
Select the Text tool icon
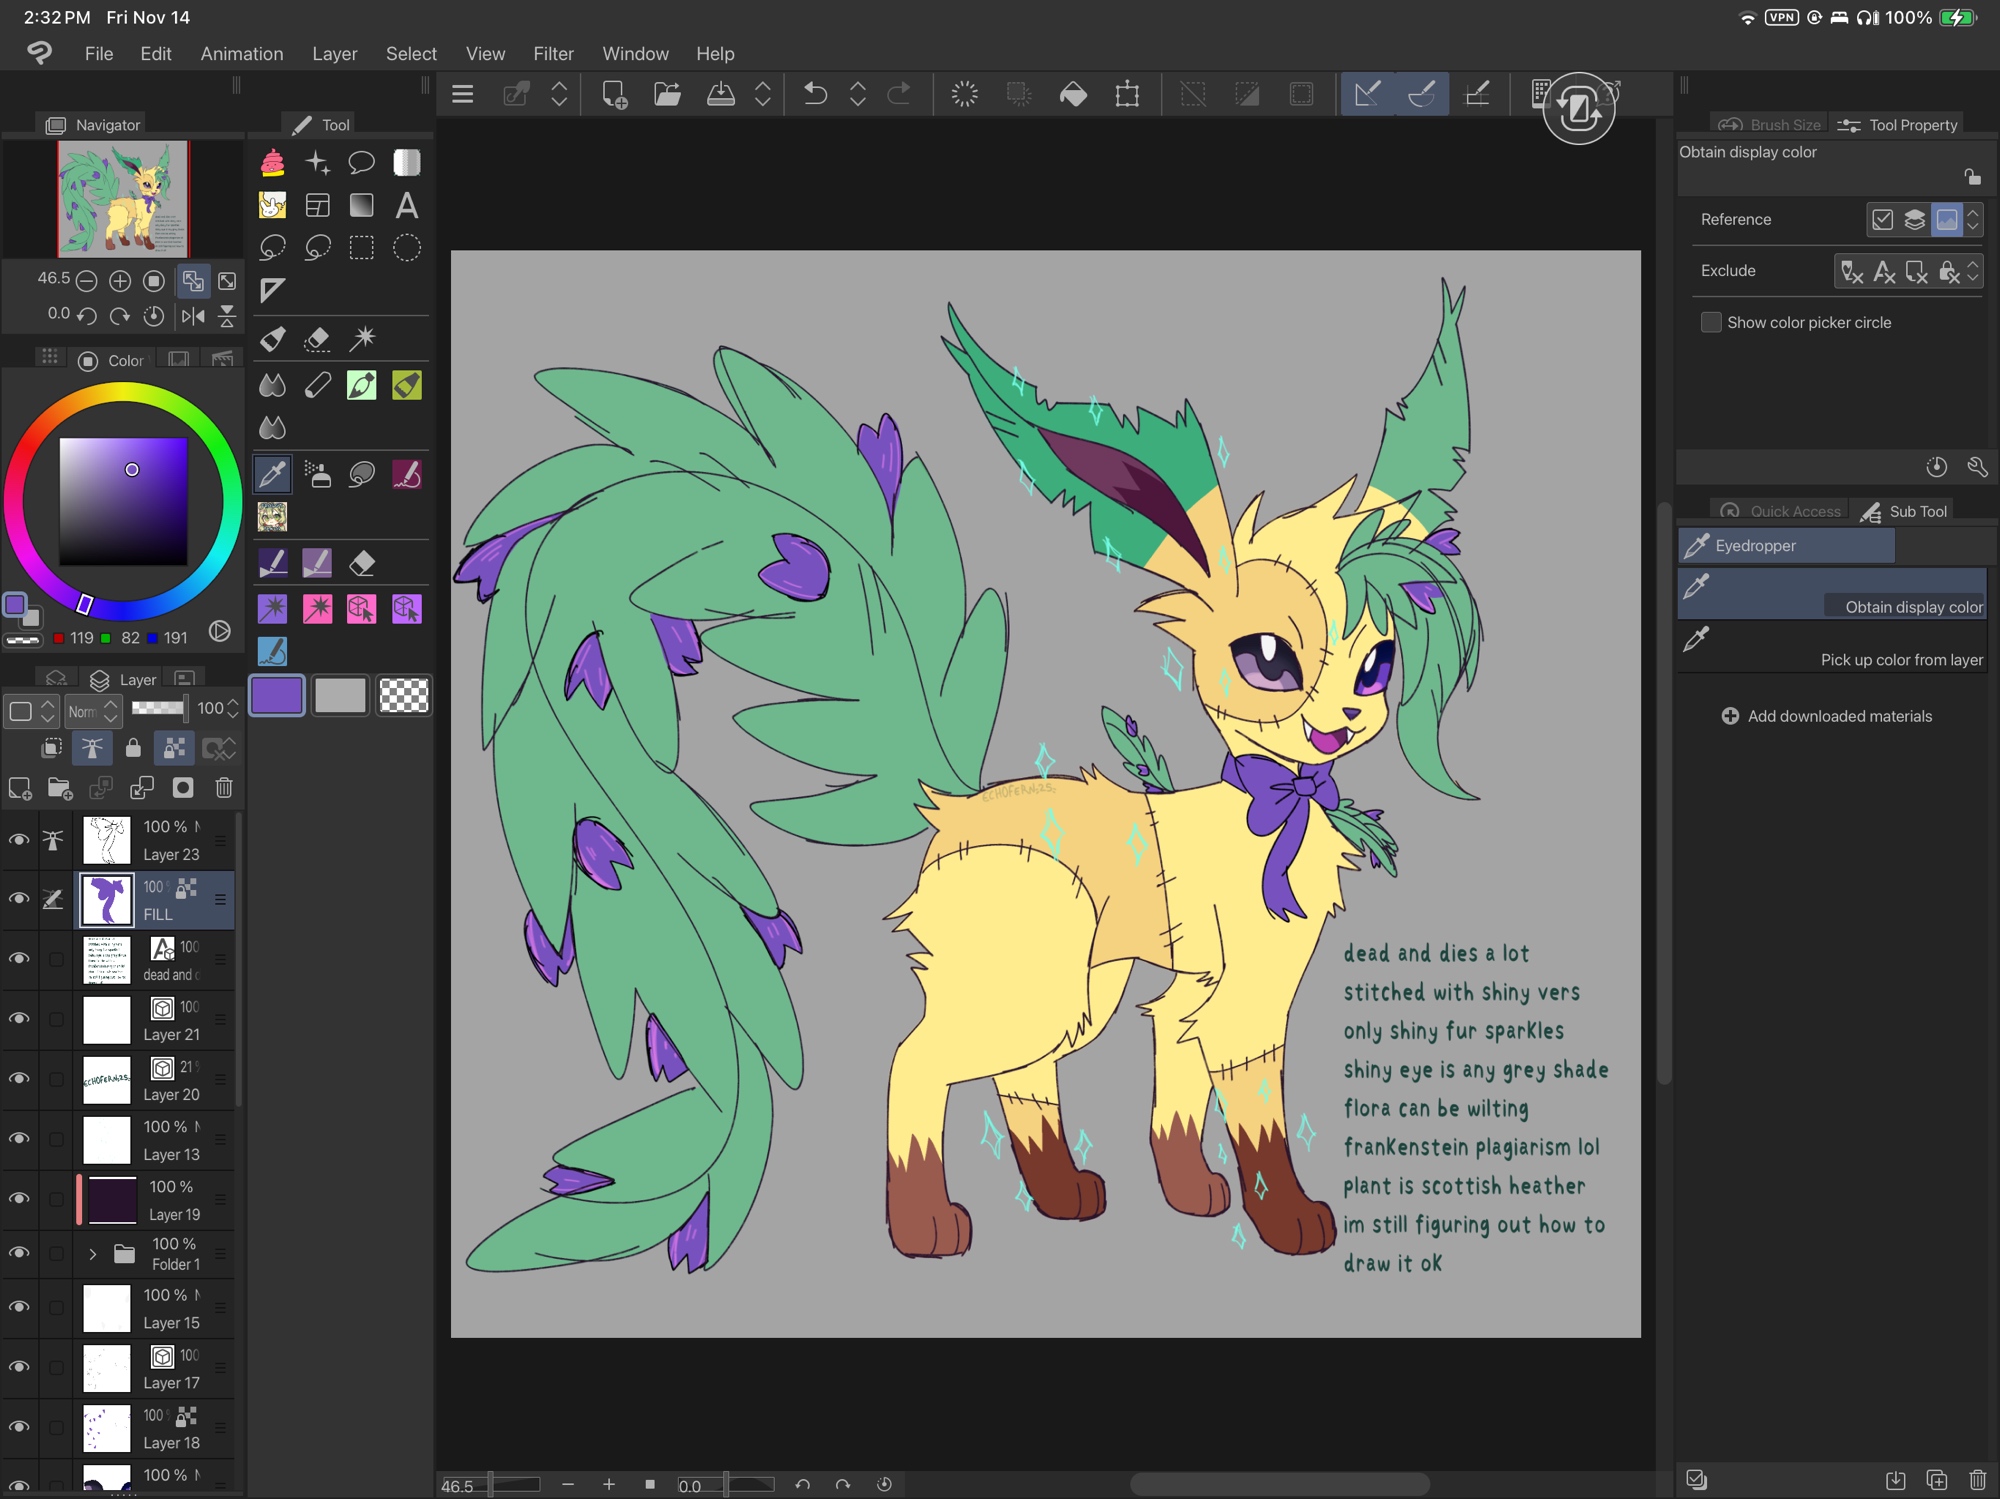(x=406, y=206)
